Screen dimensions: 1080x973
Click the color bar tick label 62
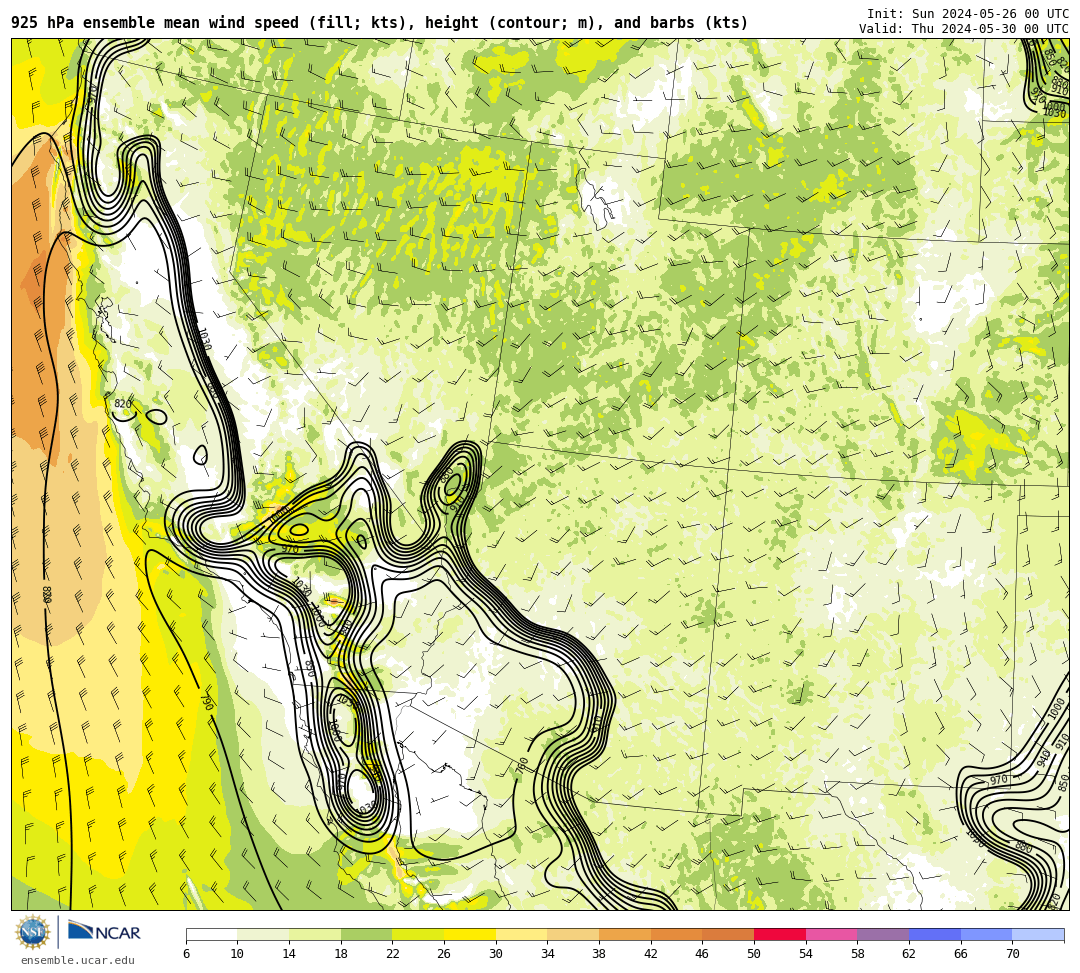(x=909, y=954)
